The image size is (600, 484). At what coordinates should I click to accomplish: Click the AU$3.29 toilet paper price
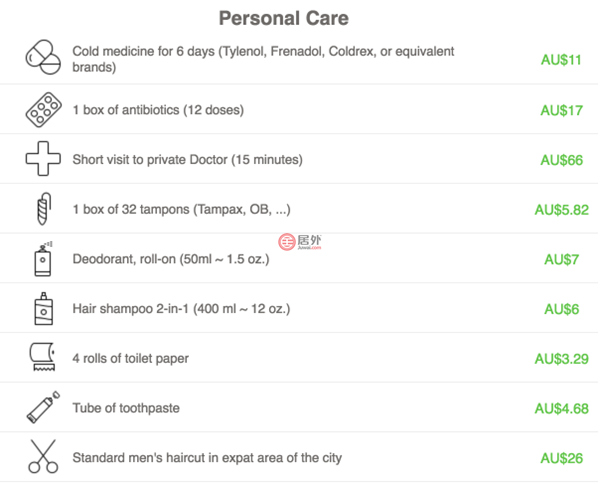coord(561,359)
